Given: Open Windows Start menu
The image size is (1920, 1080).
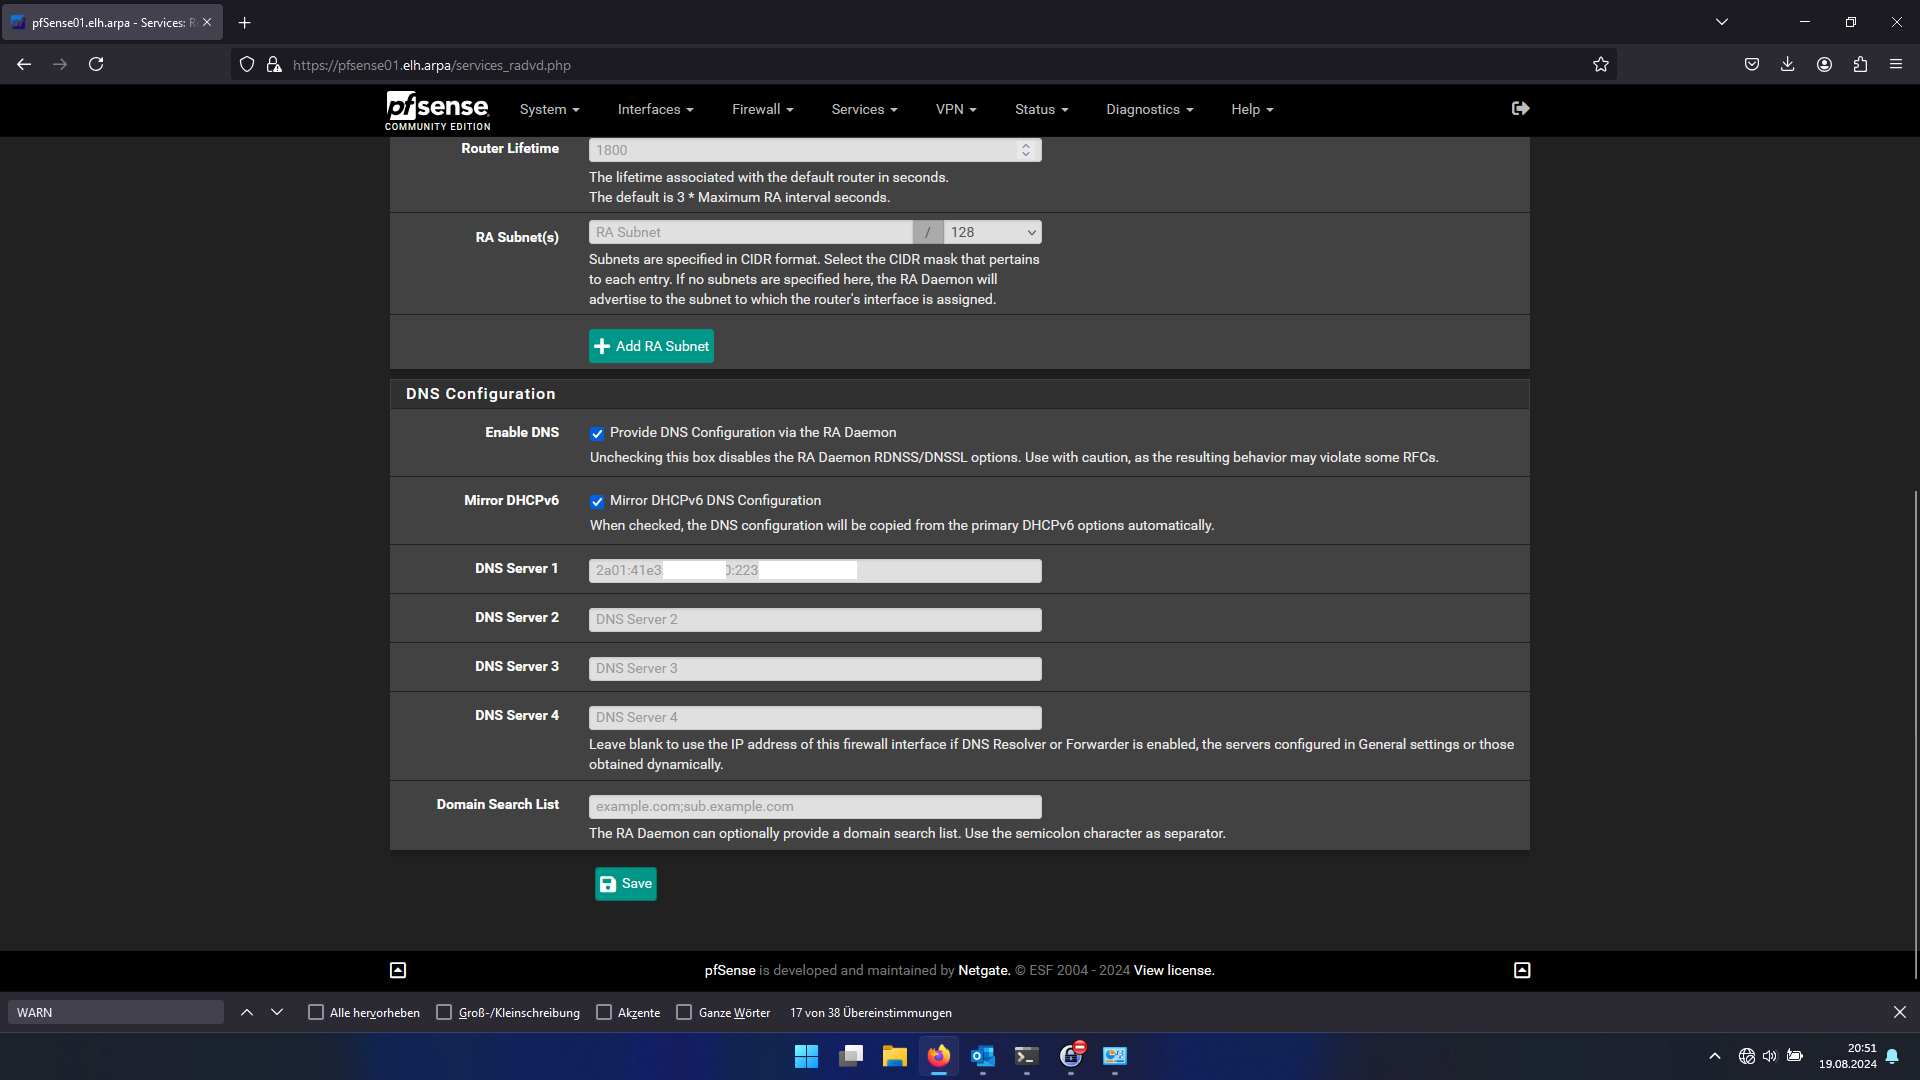Looking at the screenshot, I should pyautogui.click(x=806, y=1056).
